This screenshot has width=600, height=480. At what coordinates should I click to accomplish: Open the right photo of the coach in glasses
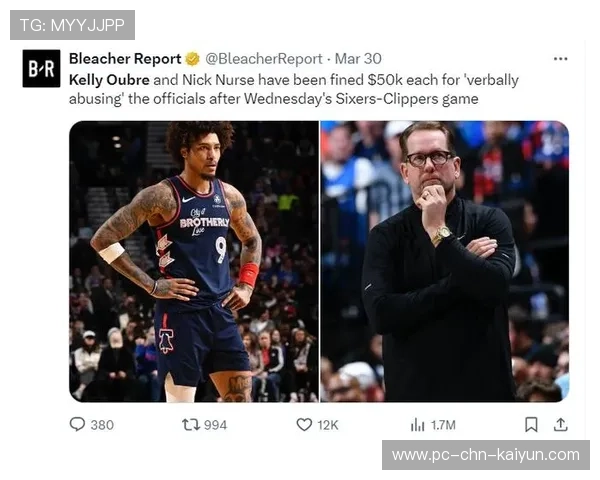pyautogui.click(x=445, y=261)
